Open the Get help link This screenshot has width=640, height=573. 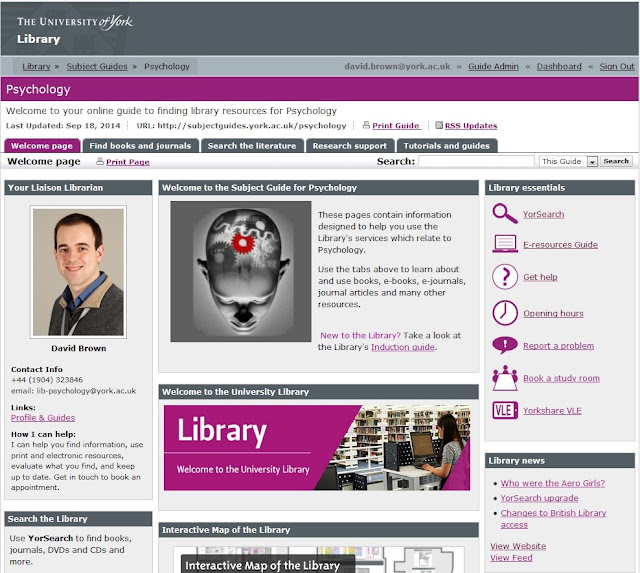(540, 277)
